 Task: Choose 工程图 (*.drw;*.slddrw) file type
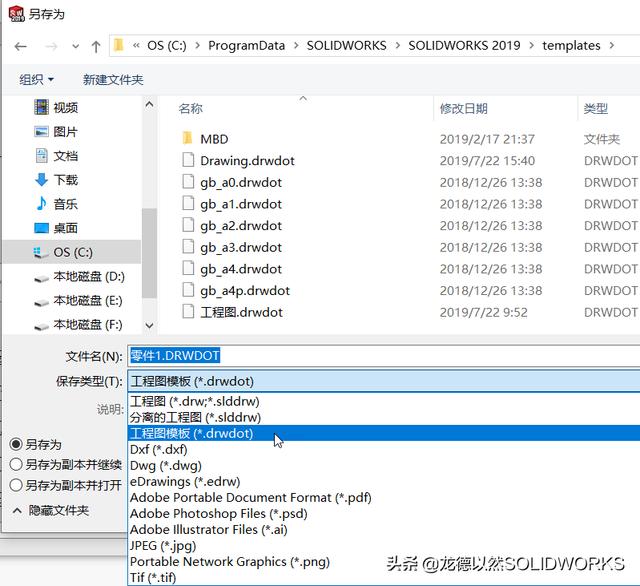384,401
